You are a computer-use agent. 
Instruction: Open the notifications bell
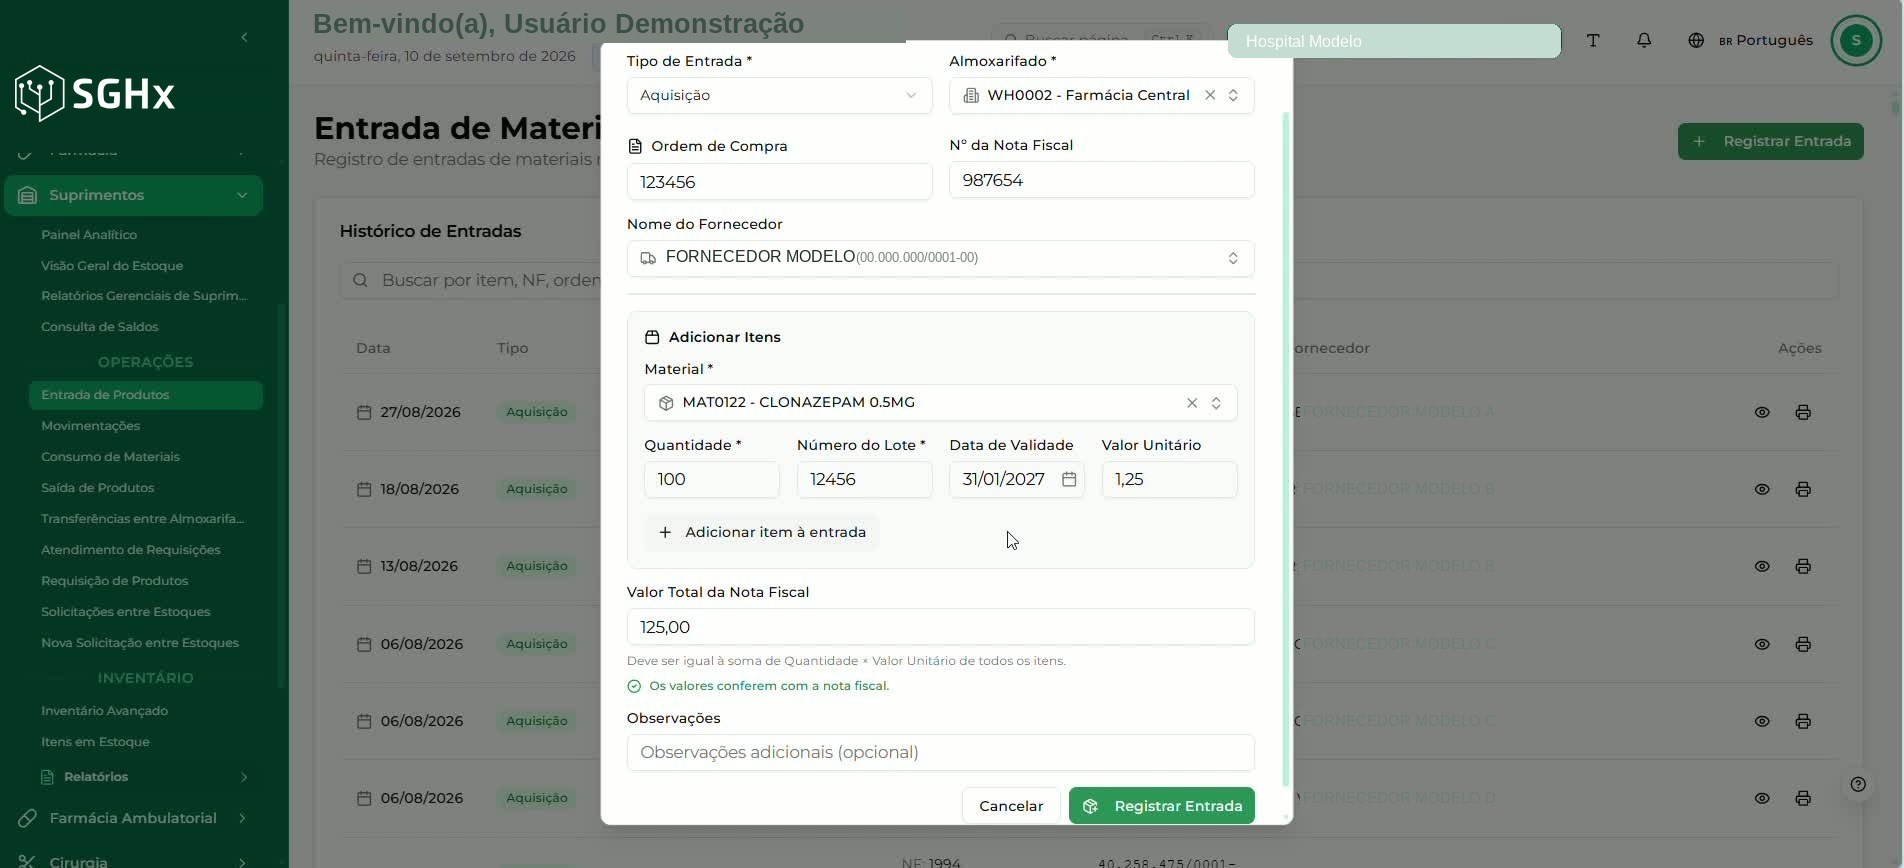click(x=1644, y=41)
